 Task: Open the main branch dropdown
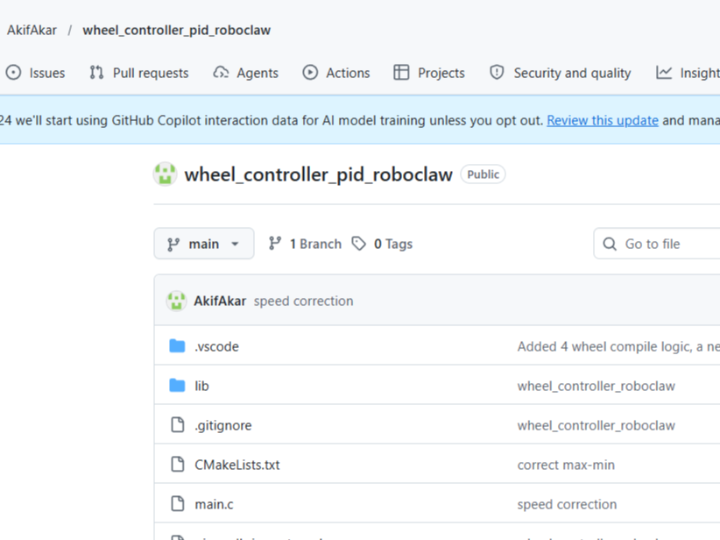pos(204,244)
